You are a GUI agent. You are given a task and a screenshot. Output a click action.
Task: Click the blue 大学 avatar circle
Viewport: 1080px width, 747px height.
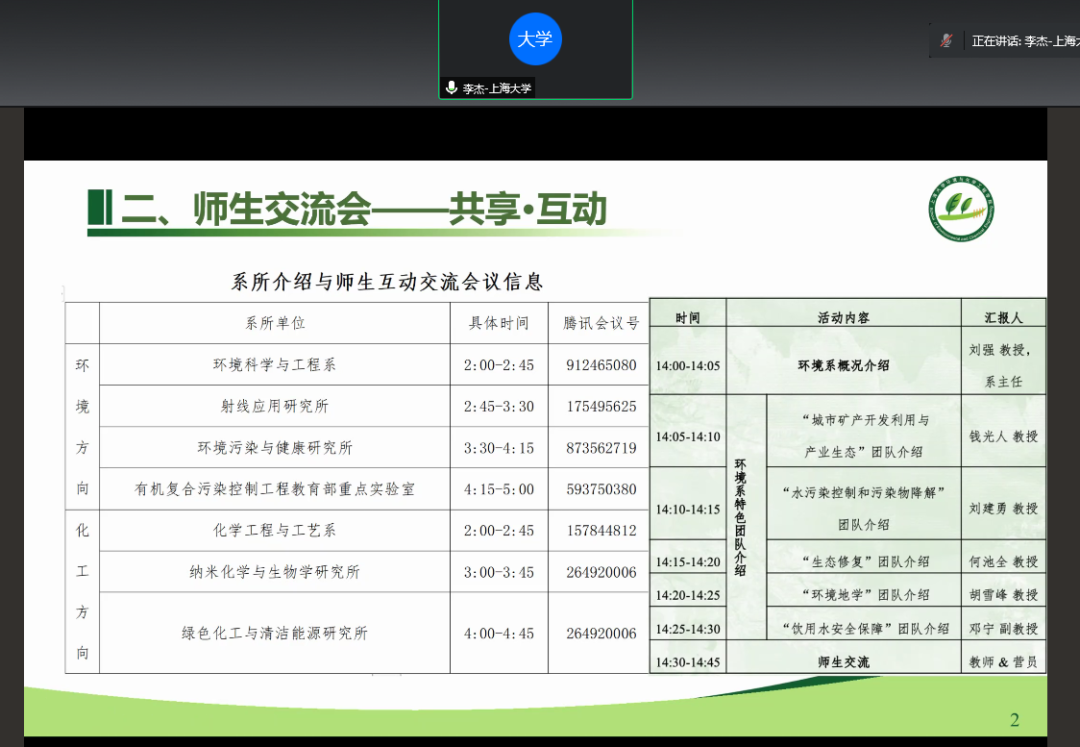click(535, 39)
